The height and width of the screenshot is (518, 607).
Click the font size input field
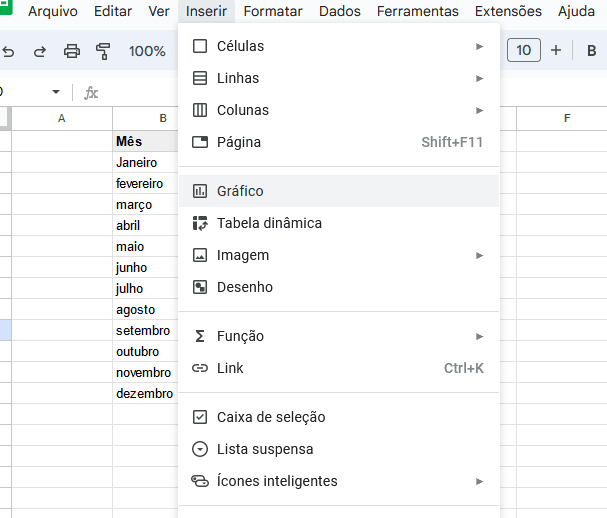[524, 50]
